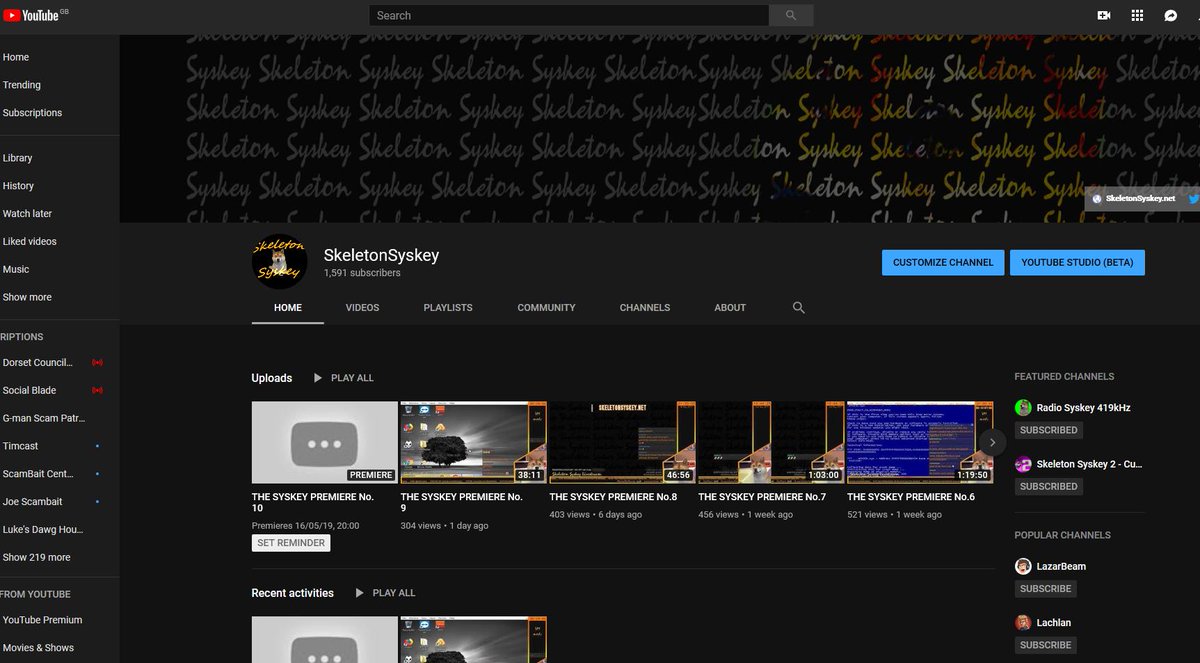Click the Customize Channel button
Viewport: 1200px width, 663px height.
click(943, 262)
